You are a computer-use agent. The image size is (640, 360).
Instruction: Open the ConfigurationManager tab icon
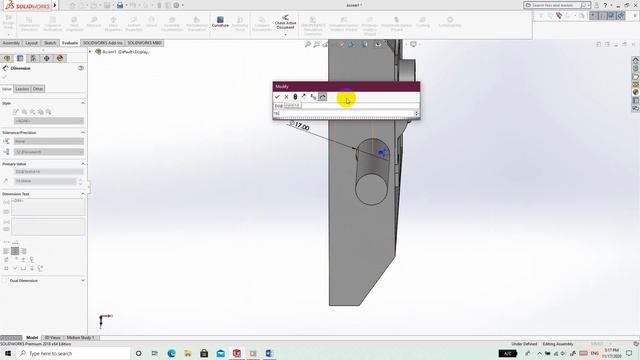33,58
